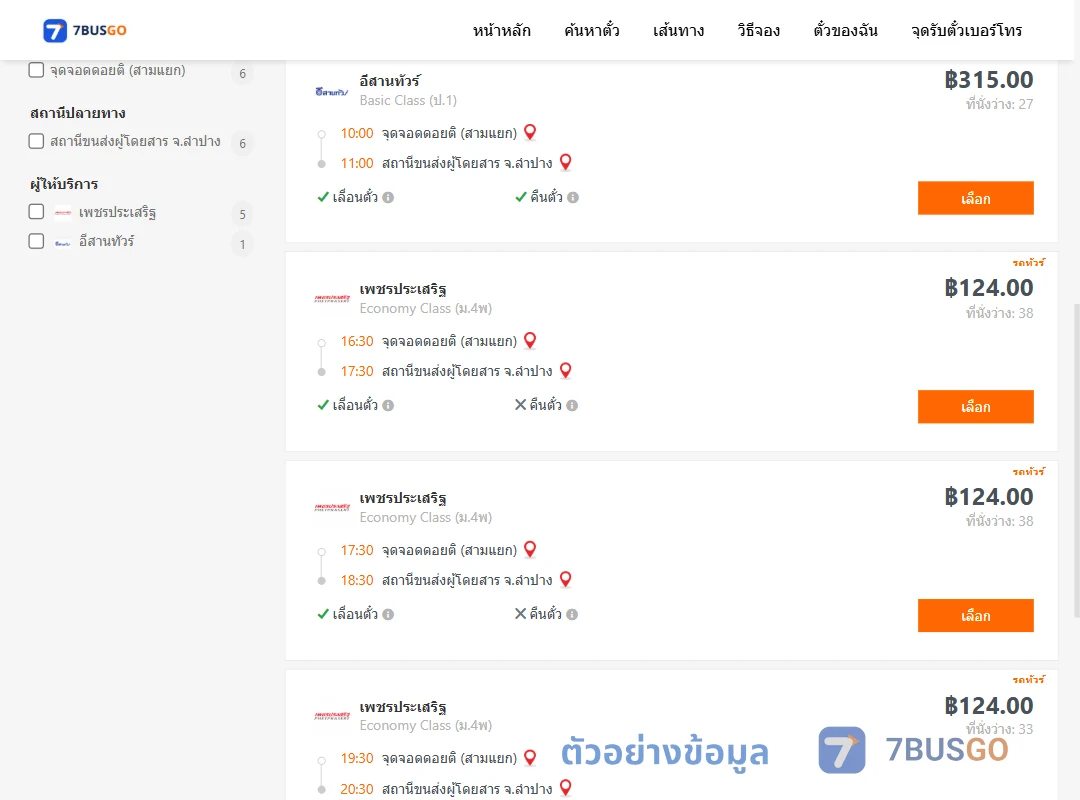This screenshot has width=1080, height=800.
Task: Click the เพชรประเสริฐ logo on 16:30 trip card
Action: pyautogui.click(x=332, y=298)
